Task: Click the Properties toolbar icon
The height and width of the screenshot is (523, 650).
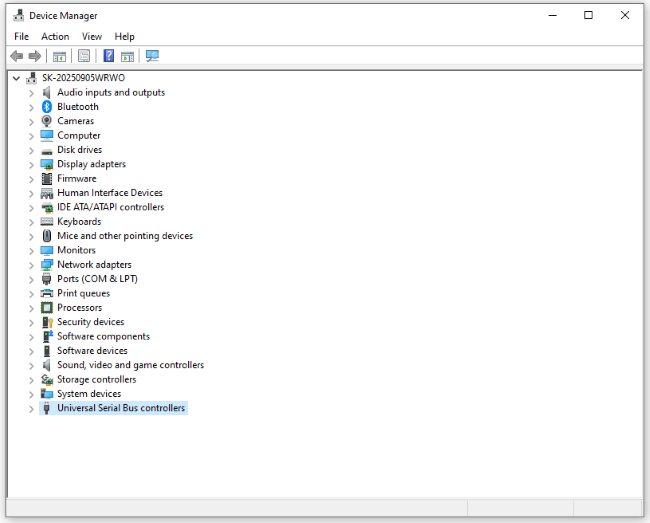Action: 84,56
